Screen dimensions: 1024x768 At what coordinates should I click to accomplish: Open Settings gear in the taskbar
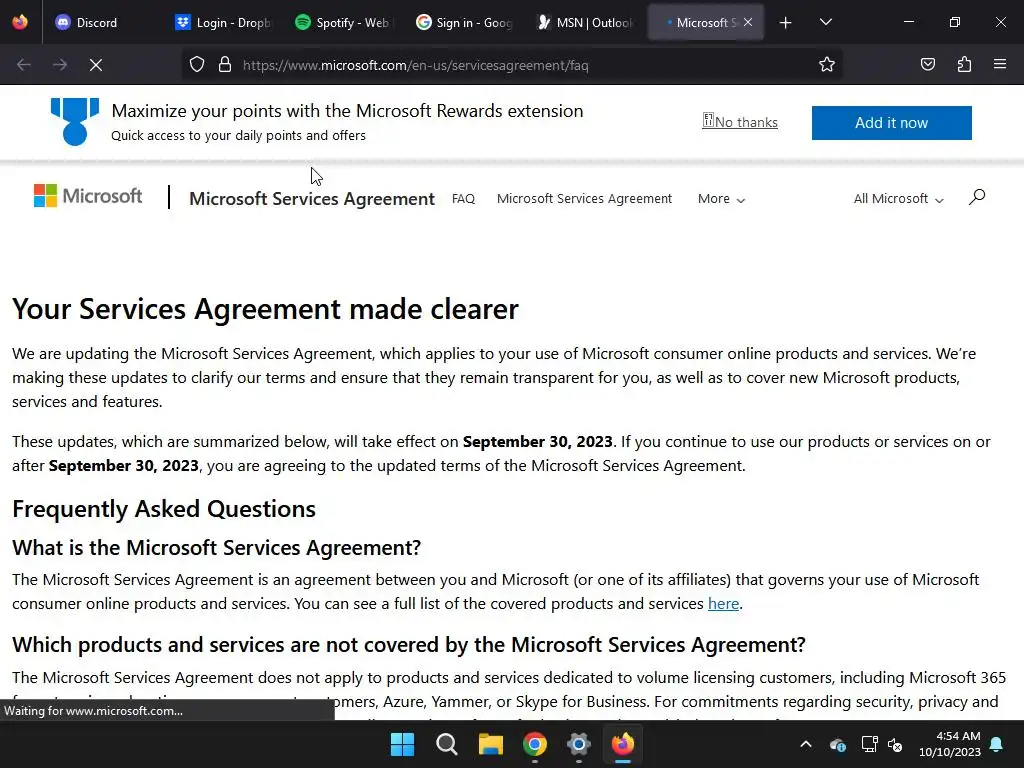click(x=579, y=744)
